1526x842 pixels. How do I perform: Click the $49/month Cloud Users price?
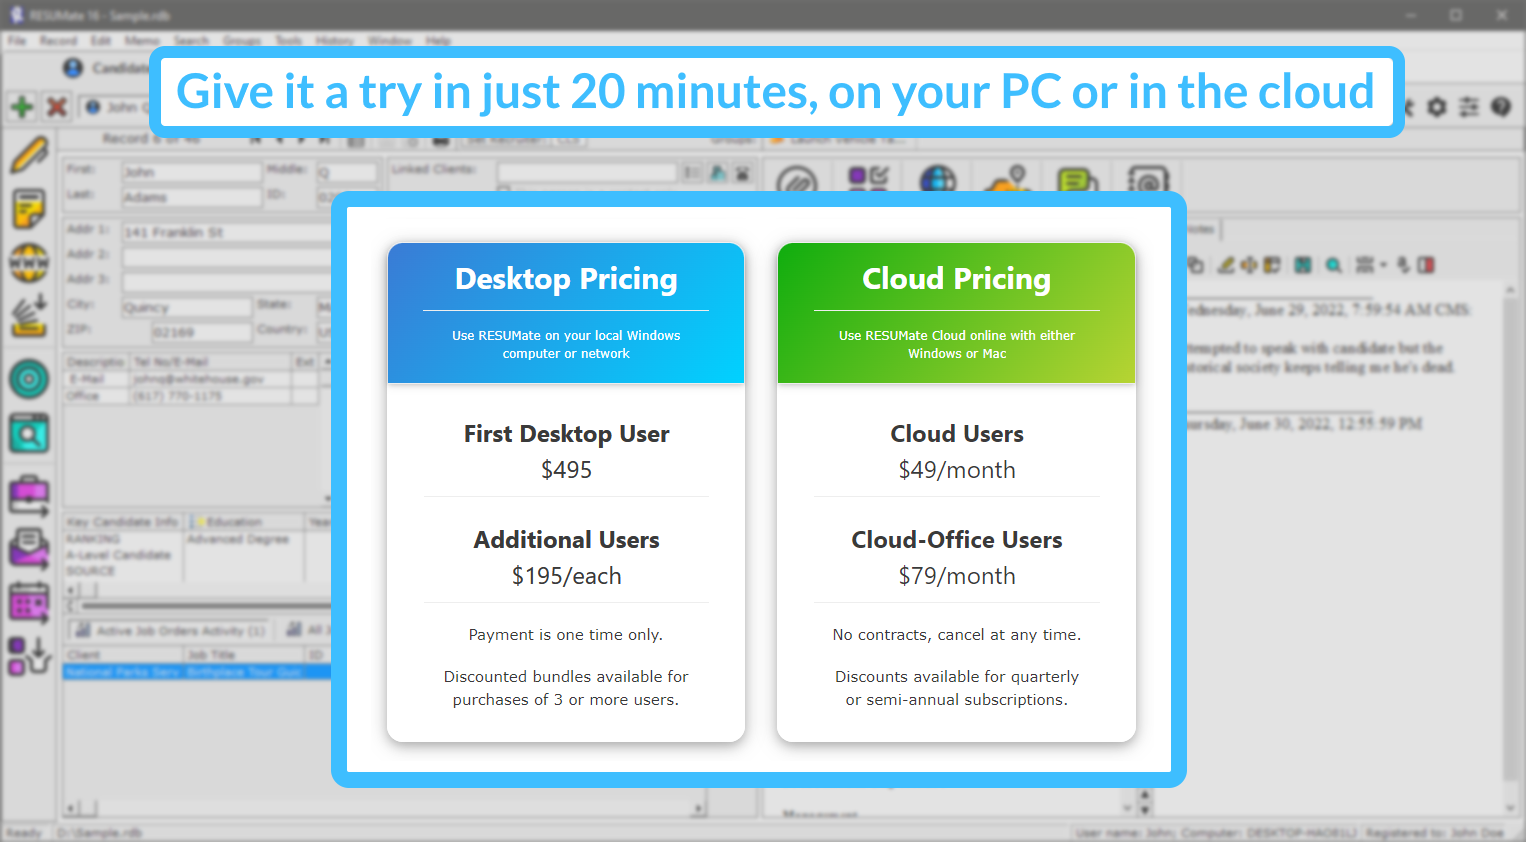click(957, 470)
